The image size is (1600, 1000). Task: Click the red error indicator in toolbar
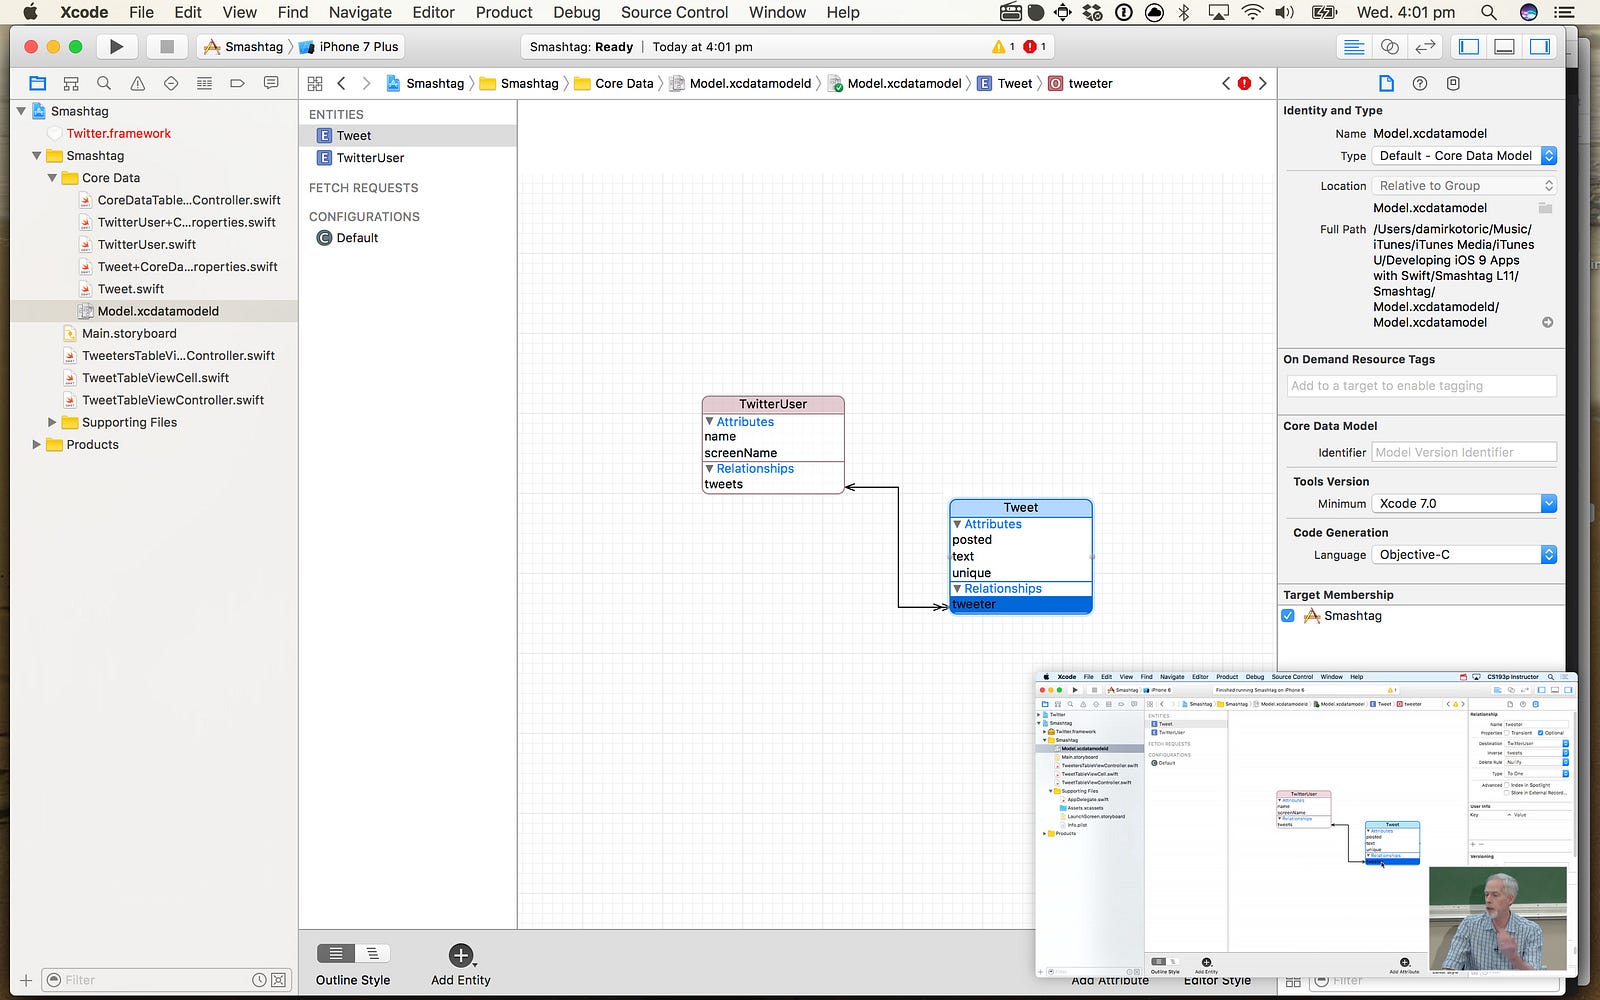[x=1034, y=47]
